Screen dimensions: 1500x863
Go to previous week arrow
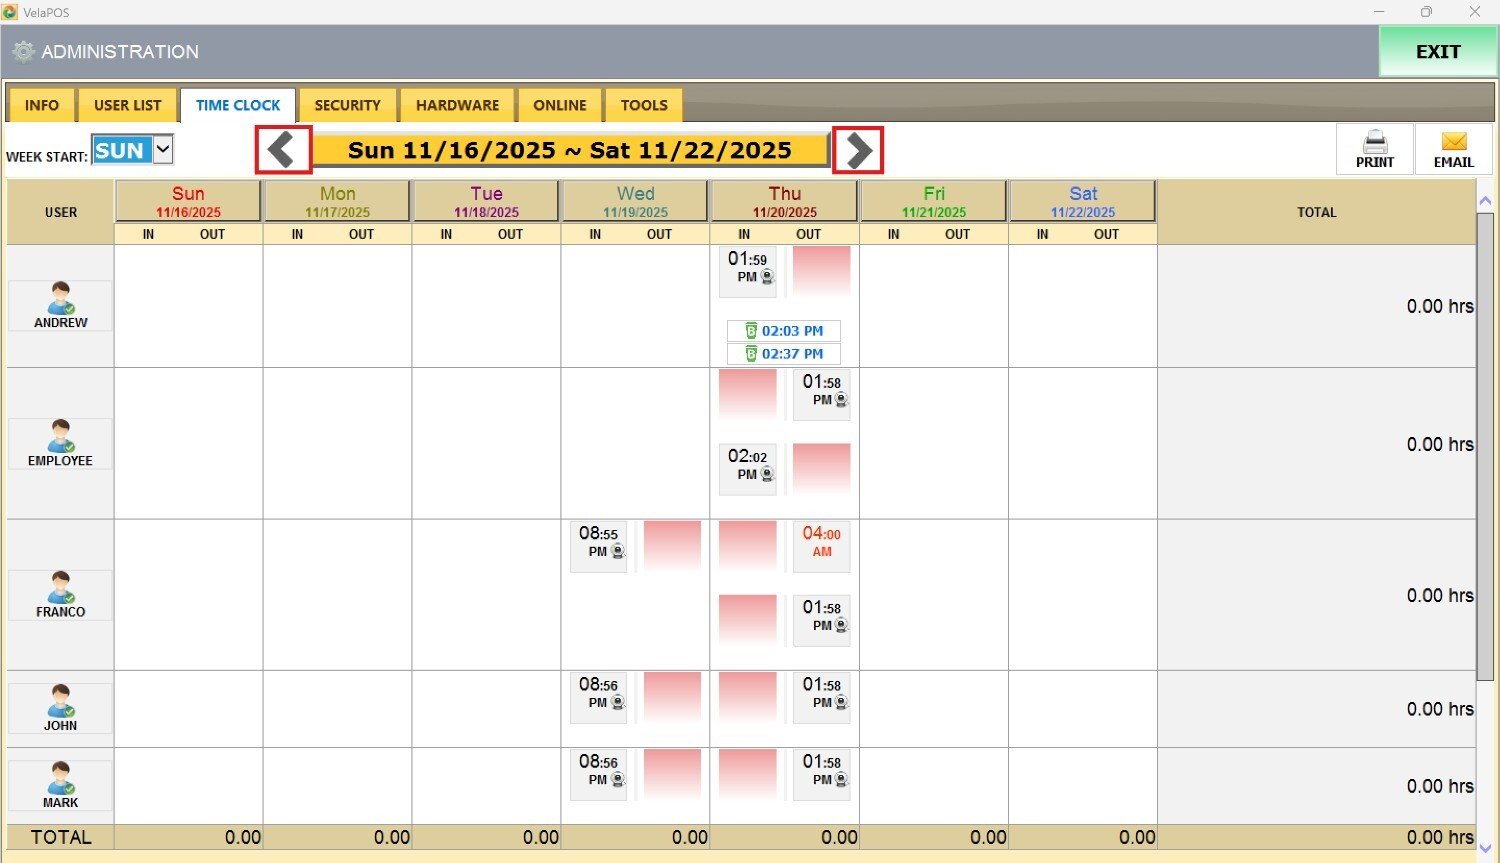[x=283, y=150]
